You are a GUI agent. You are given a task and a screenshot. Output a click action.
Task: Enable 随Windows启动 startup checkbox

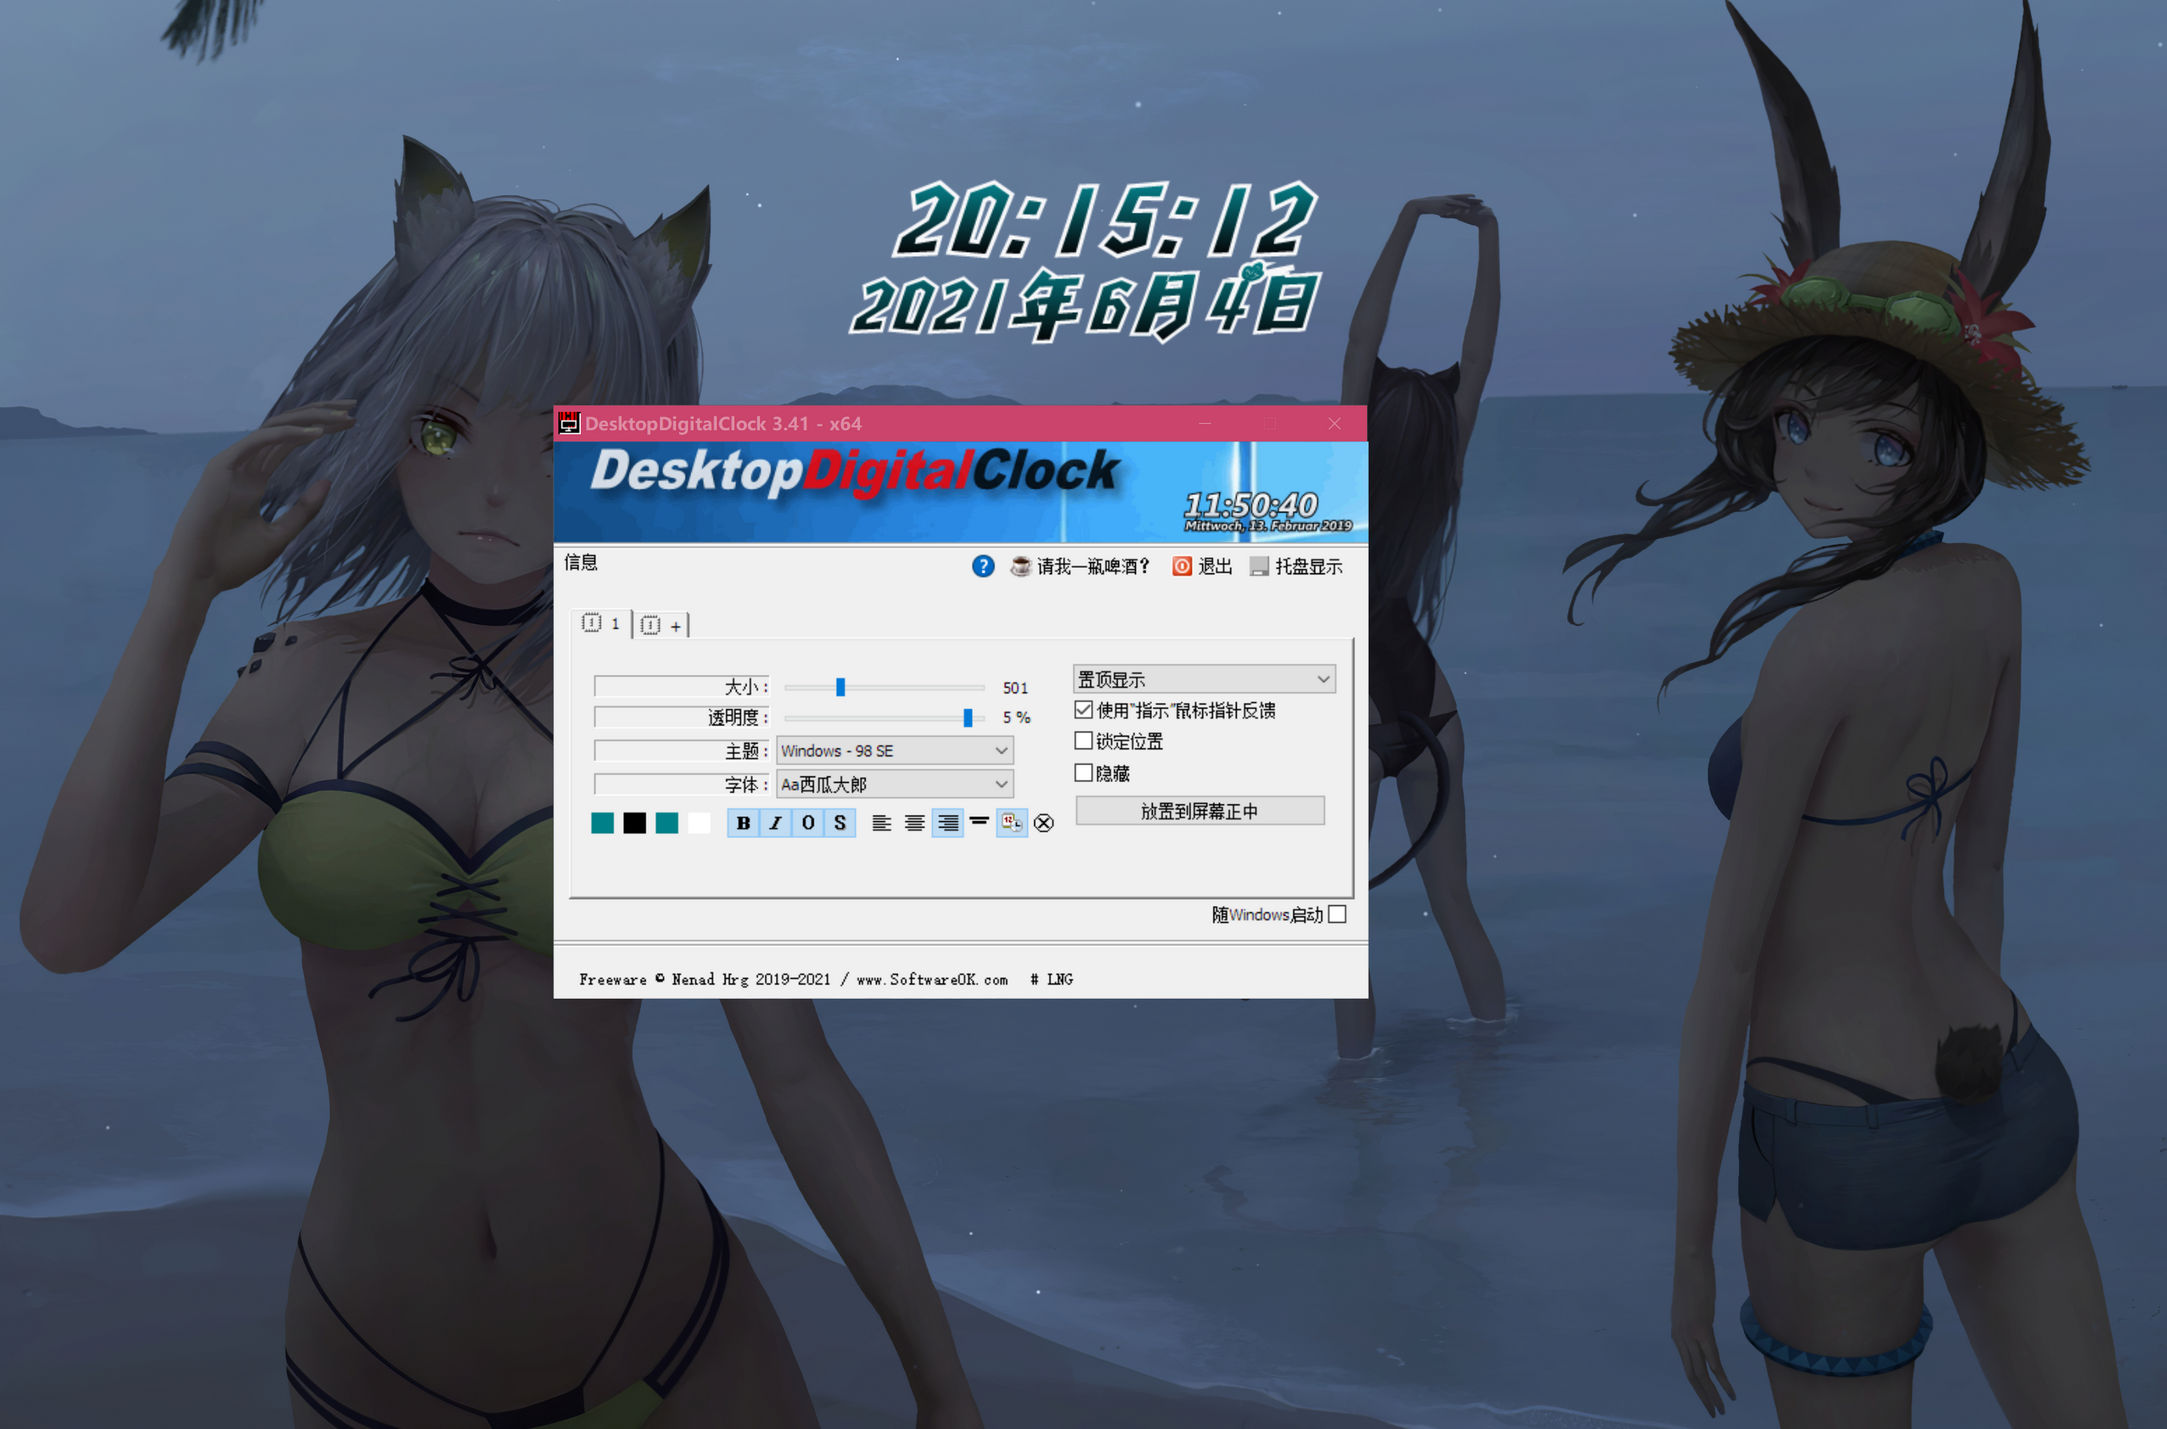tap(1338, 914)
